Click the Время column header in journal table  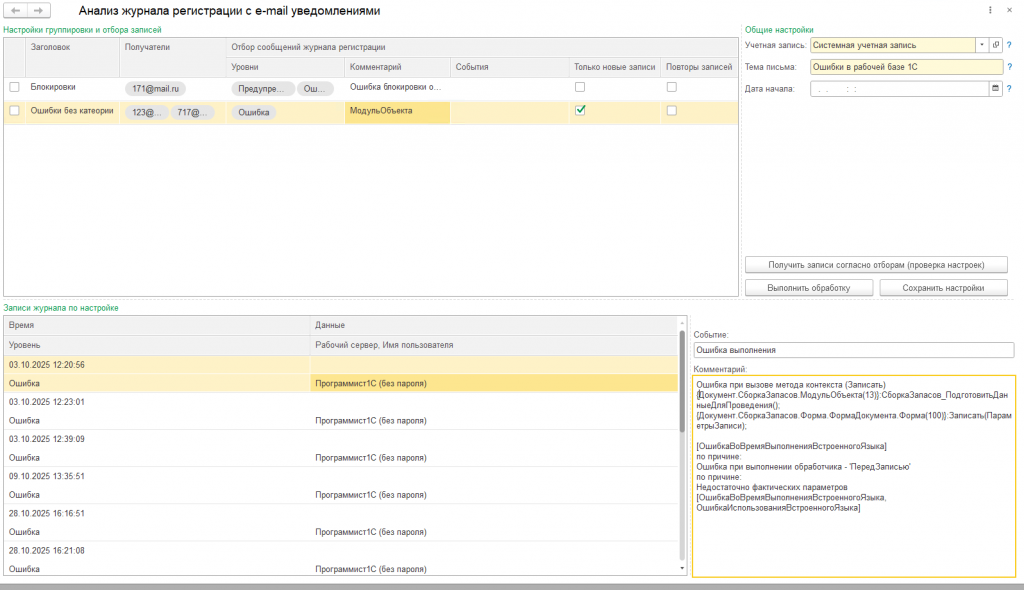click(x=22, y=325)
